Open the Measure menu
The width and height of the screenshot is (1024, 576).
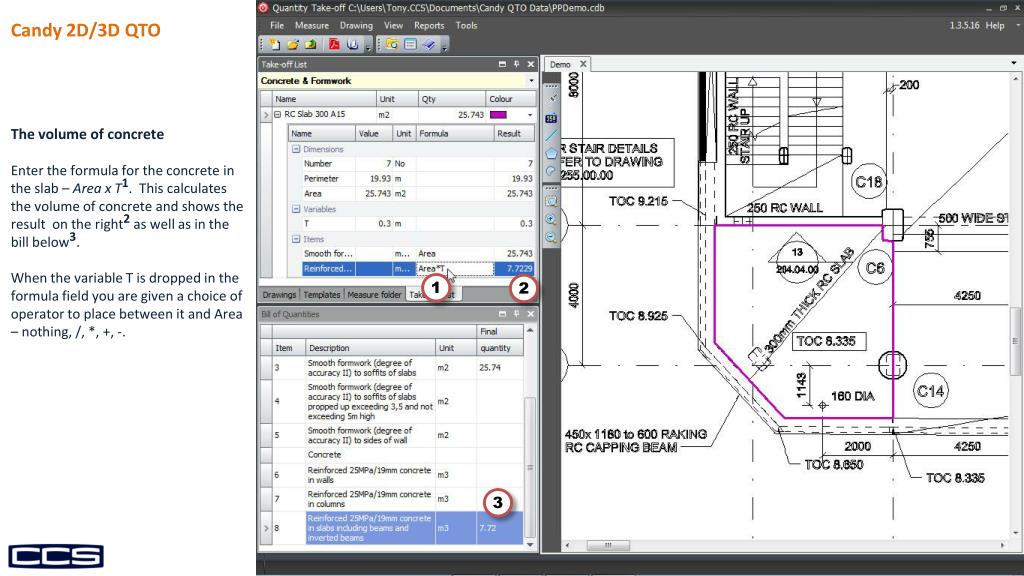tap(312, 25)
